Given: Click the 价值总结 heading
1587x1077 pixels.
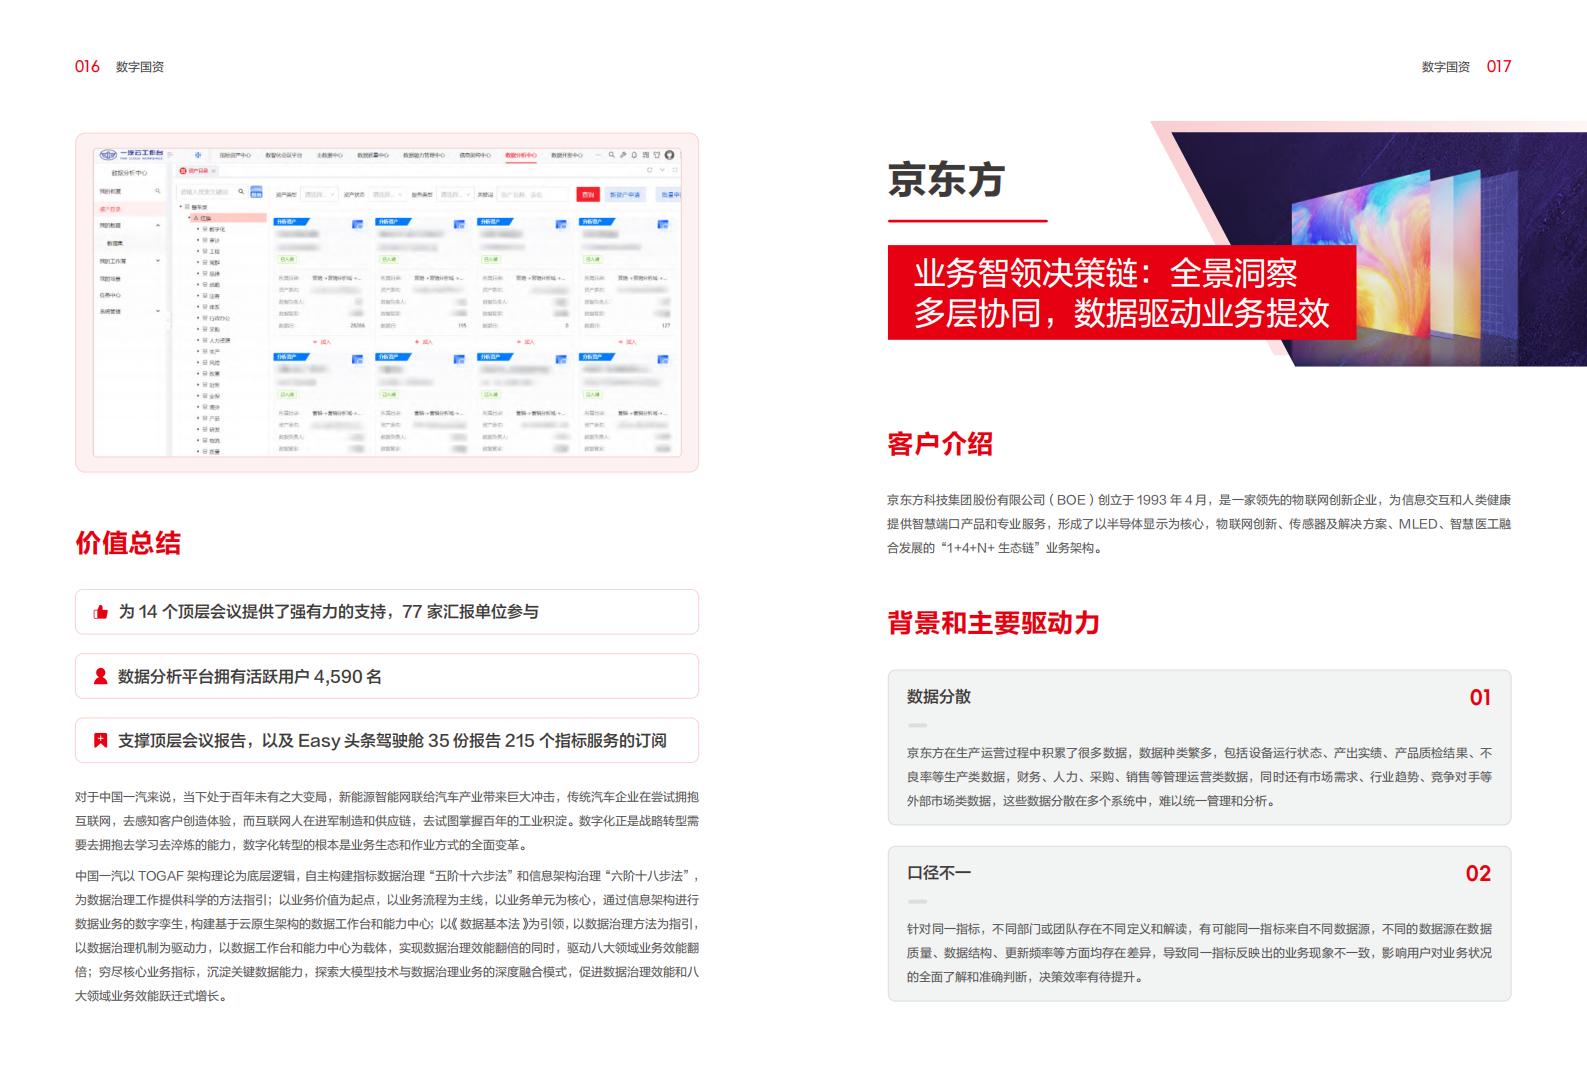Looking at the screenshot, I should (128, 543).
